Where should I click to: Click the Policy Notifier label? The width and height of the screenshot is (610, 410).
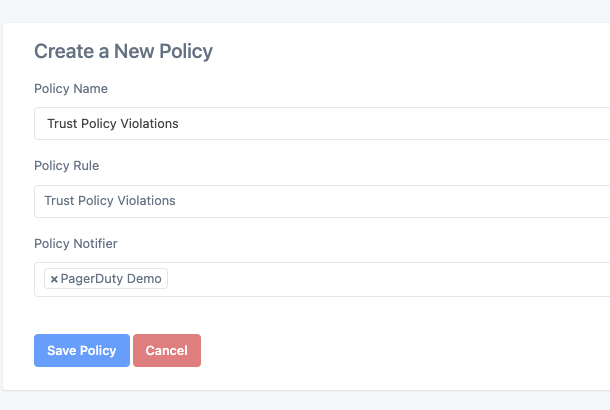(76, 244)
